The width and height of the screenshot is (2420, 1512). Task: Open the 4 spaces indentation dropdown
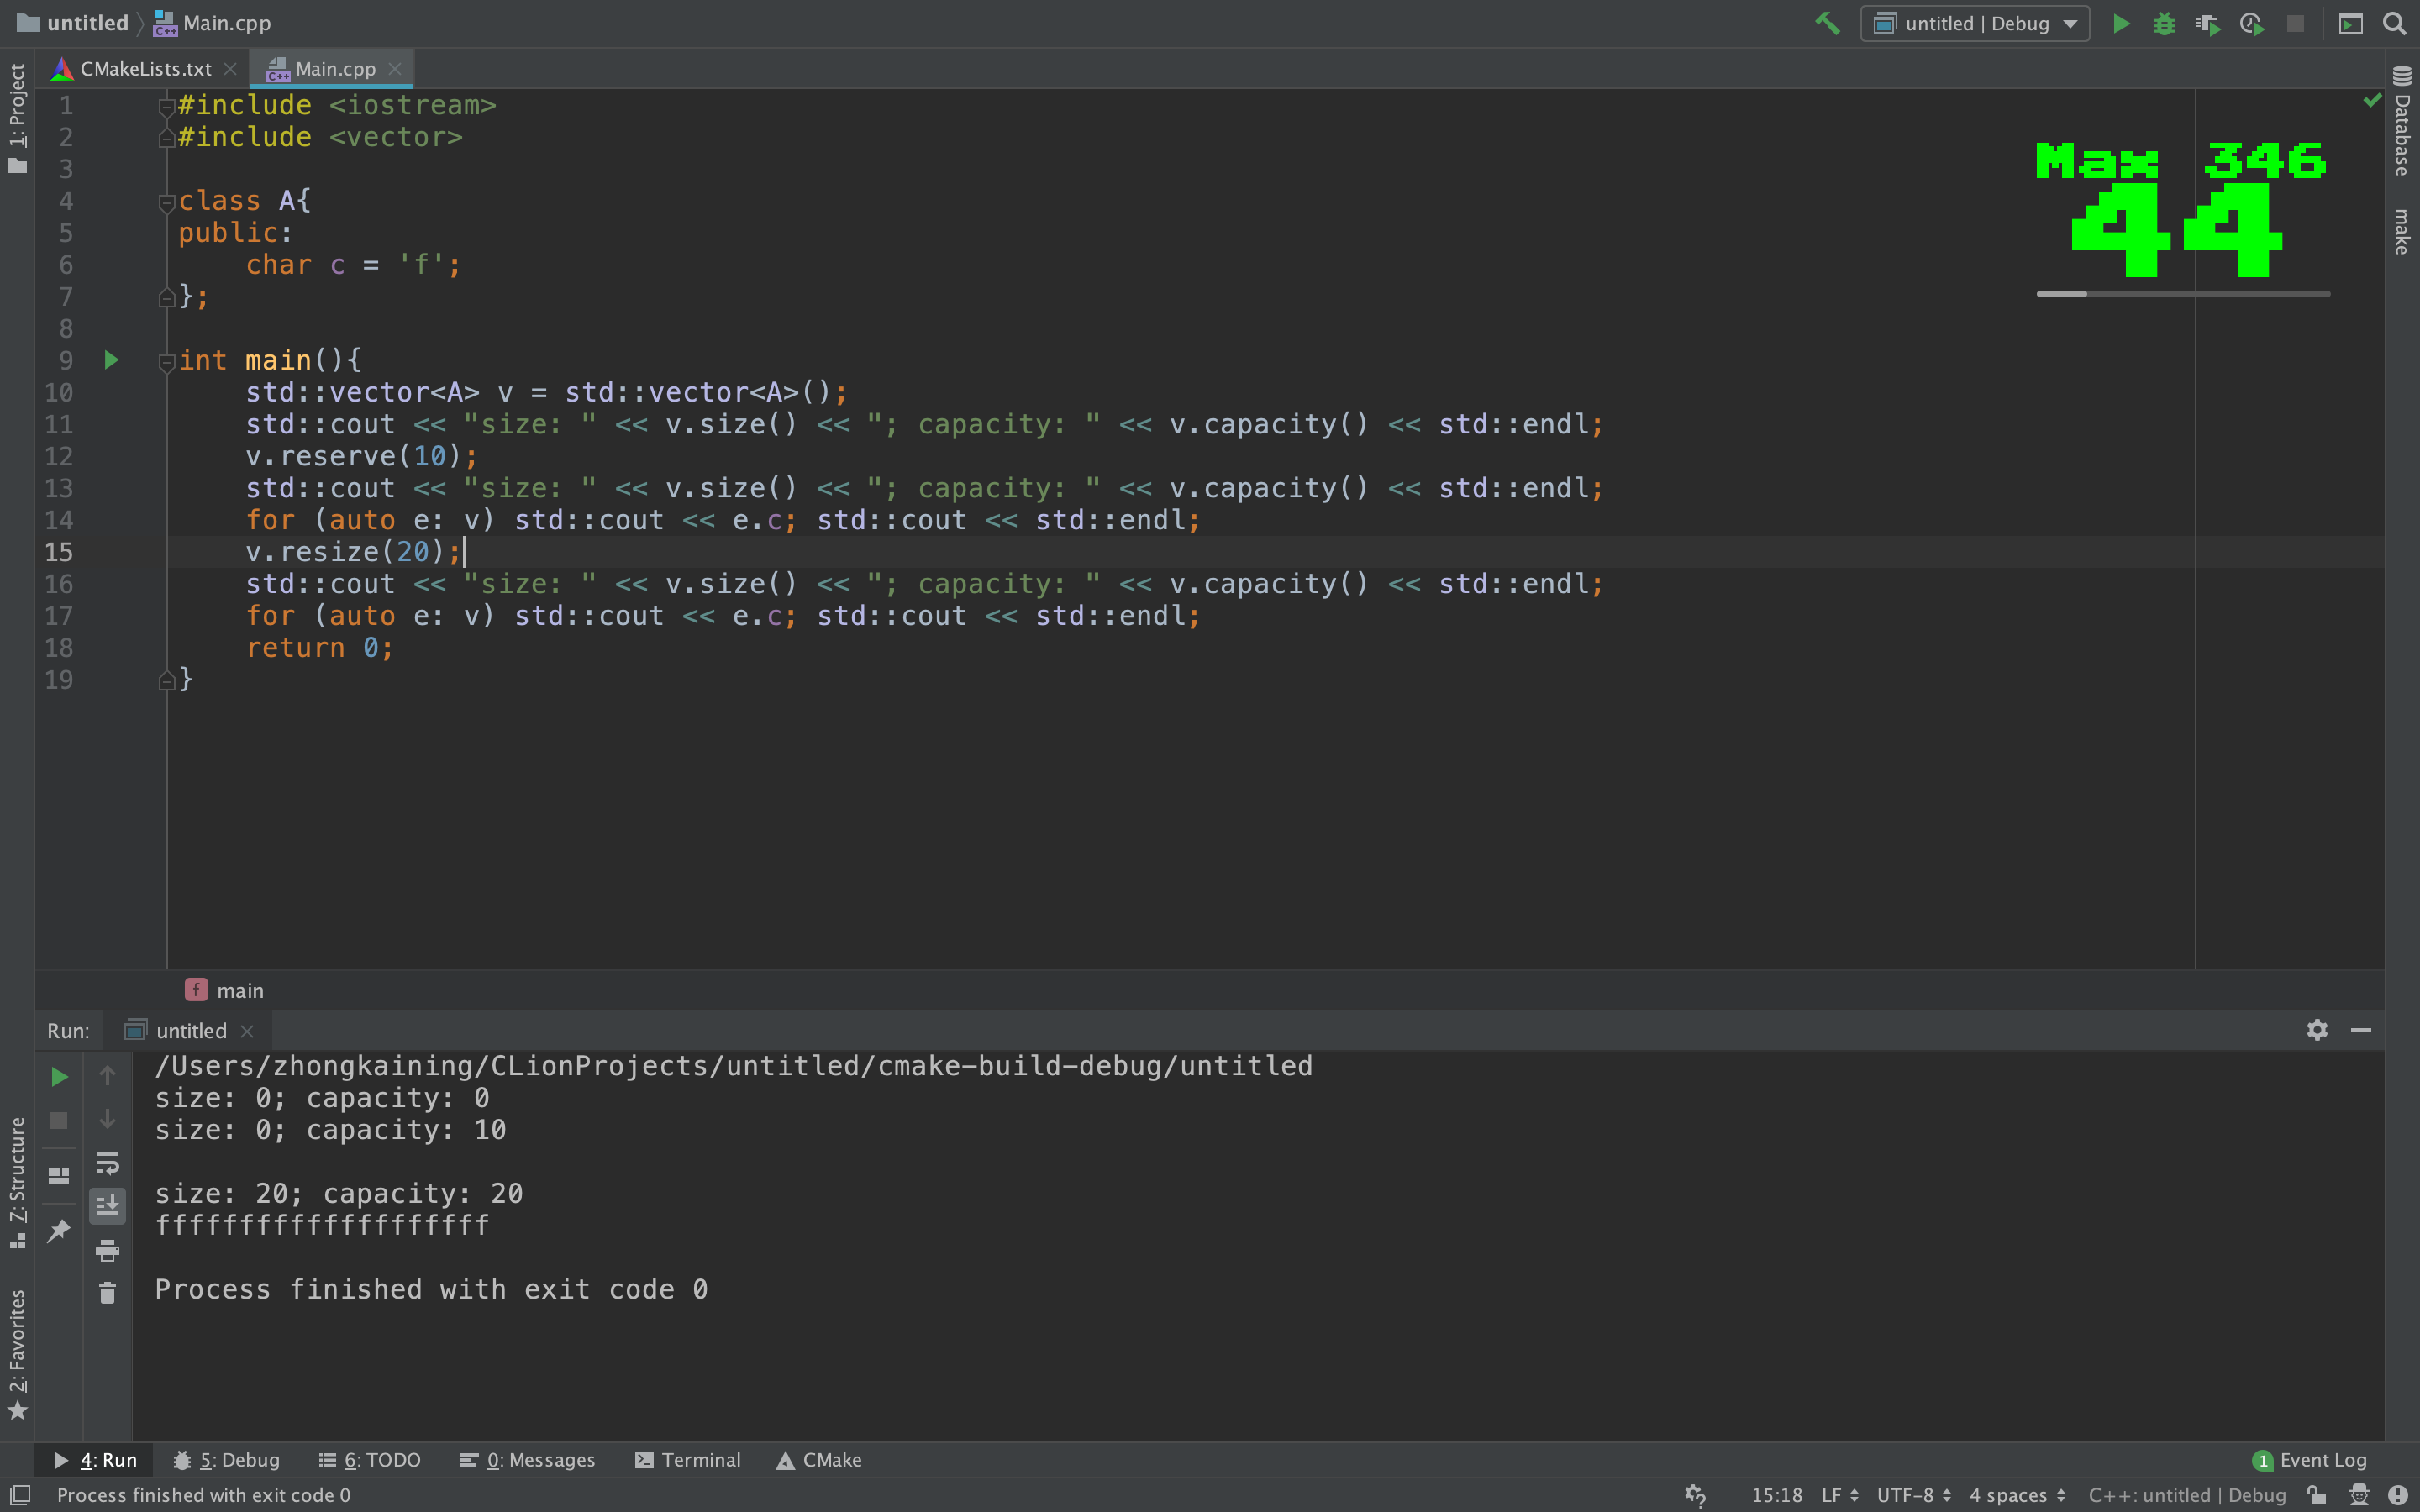click(x=2017, y=1495)
